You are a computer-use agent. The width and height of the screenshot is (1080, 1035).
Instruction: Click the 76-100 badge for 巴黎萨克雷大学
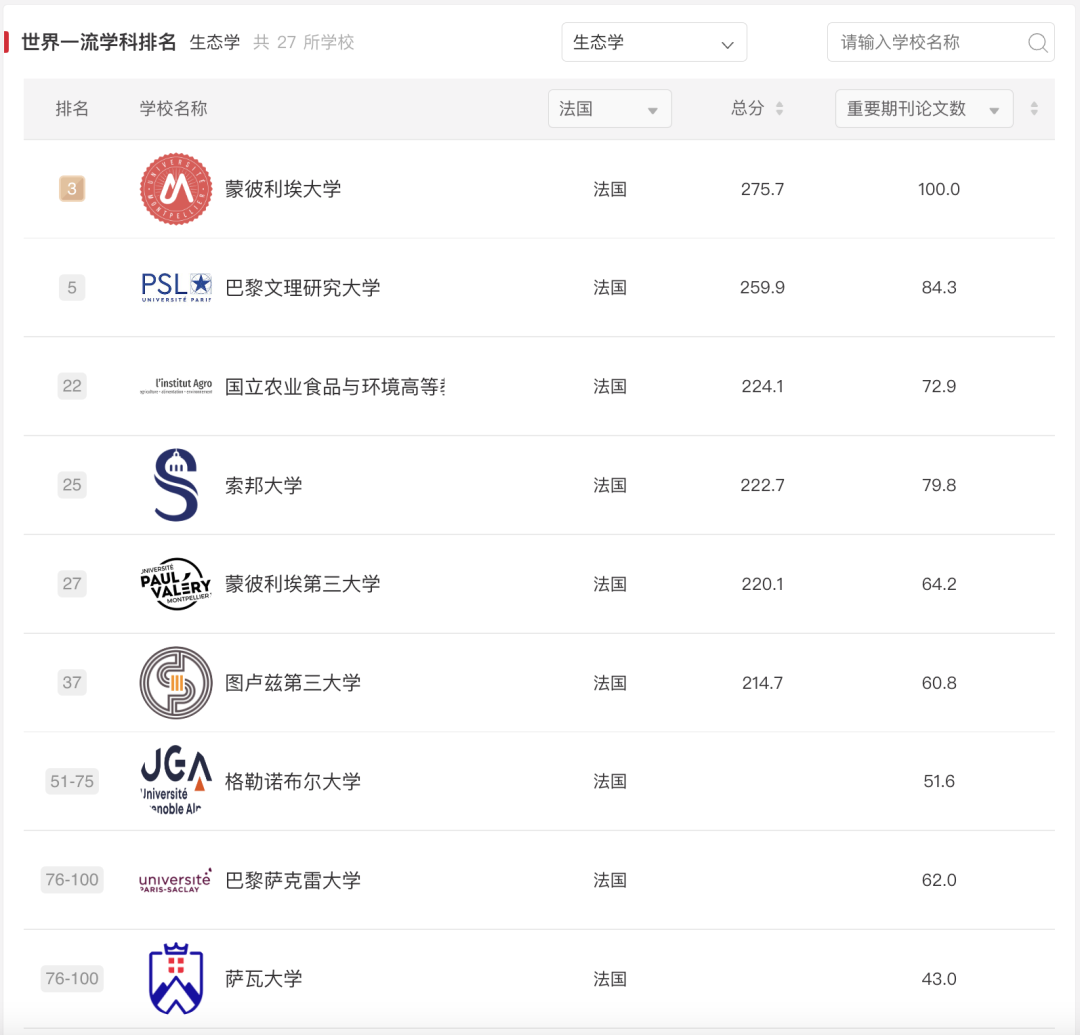pyautogui.click(x=72, y=879)
